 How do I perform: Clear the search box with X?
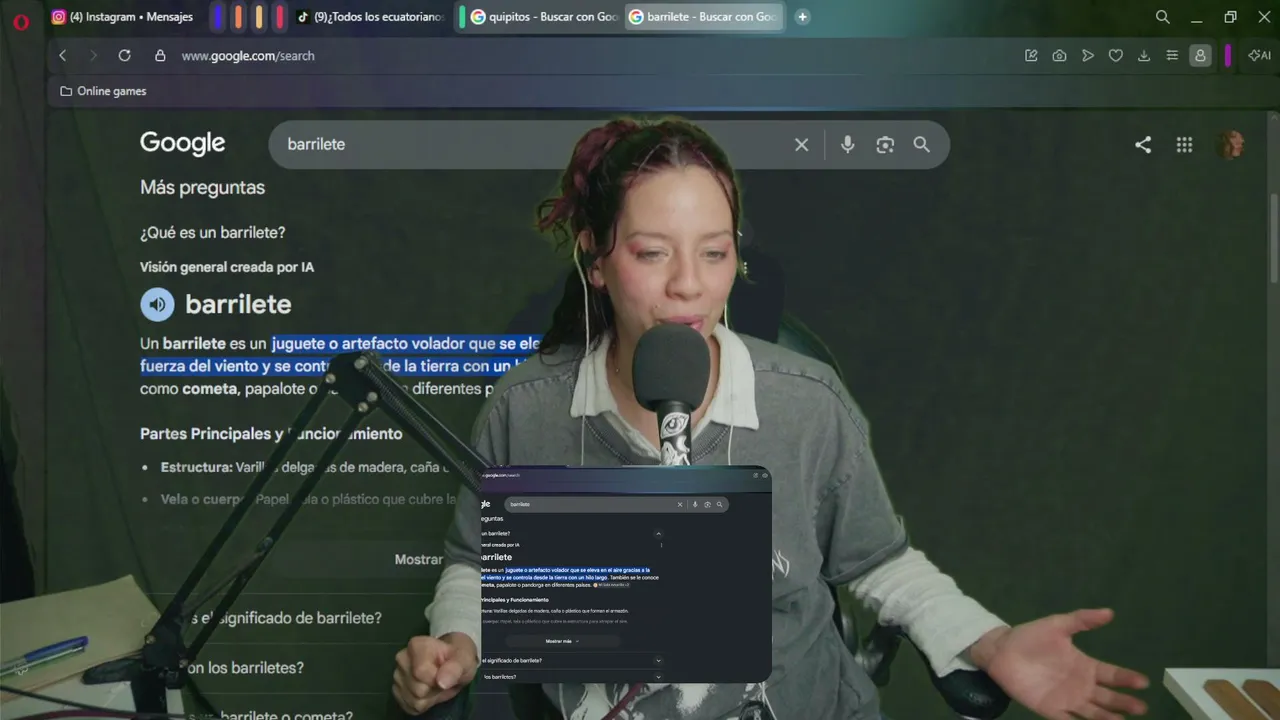coord(801,144)
